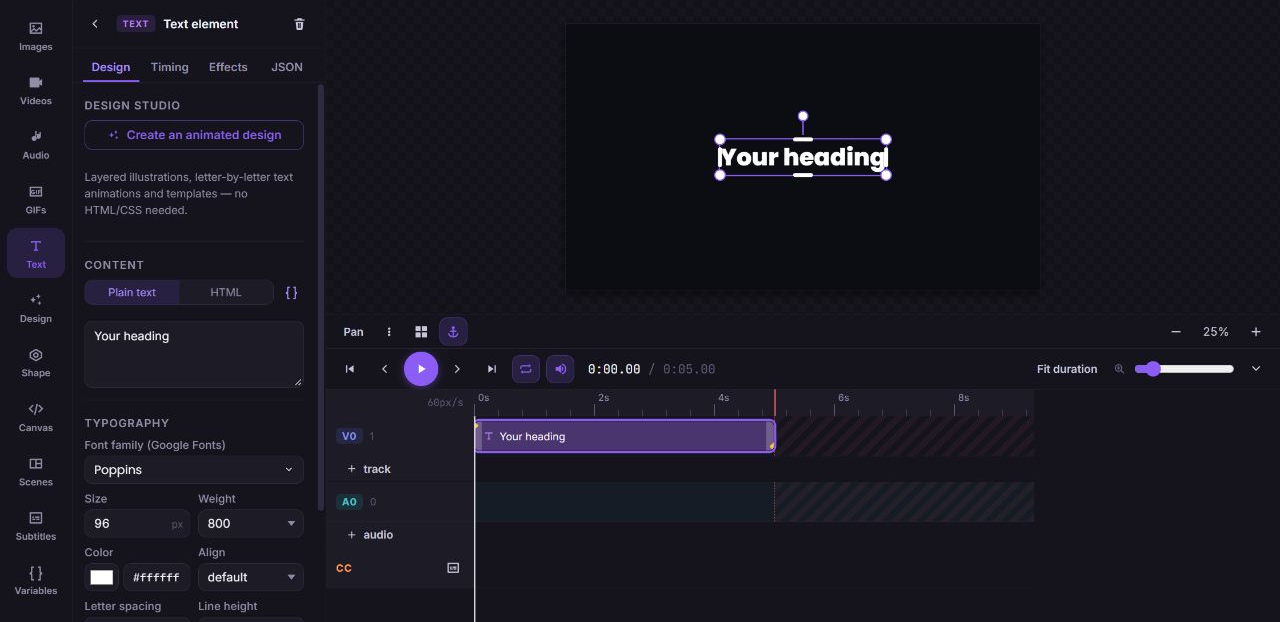
Task: Click the Pan mode button
Action: pyautogui.click(x=354, y=332)
